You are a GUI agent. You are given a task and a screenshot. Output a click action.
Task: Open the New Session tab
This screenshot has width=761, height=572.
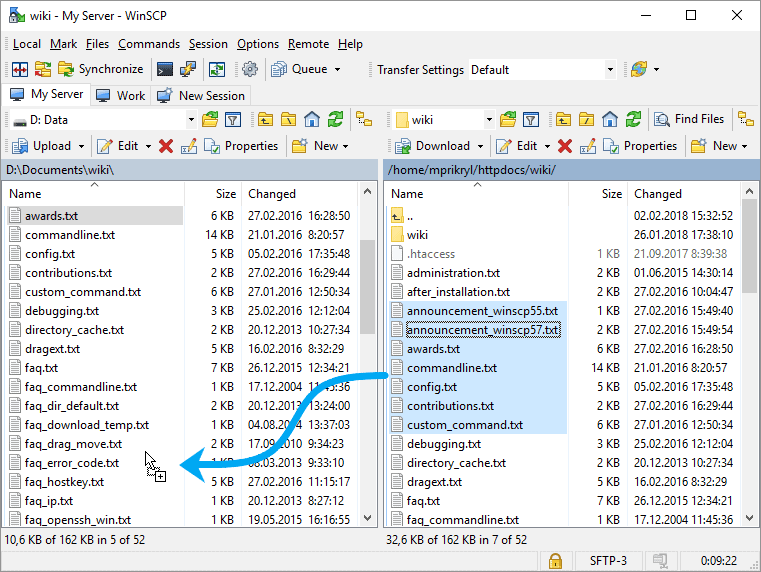pos(201,96)
